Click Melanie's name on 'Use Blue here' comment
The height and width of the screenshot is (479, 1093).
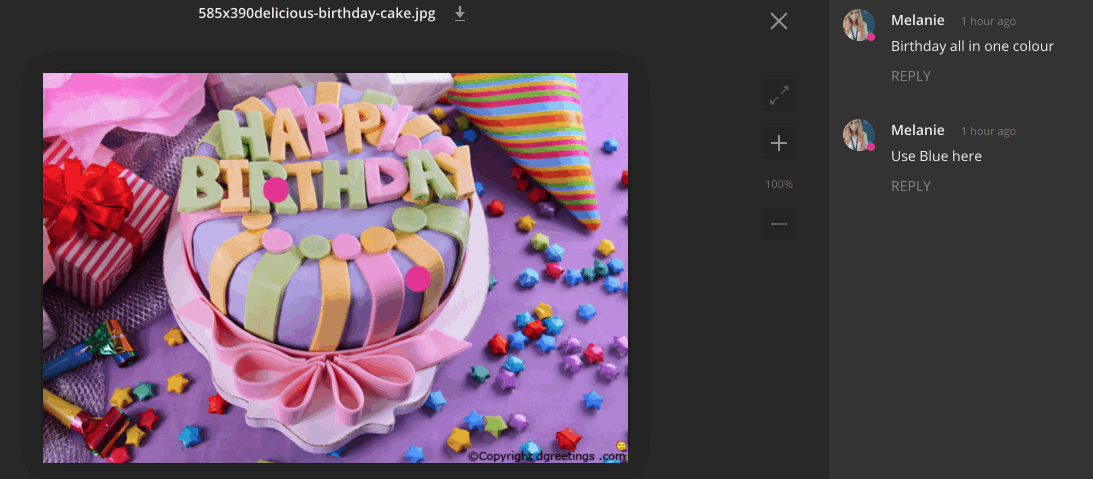[917, 130]
